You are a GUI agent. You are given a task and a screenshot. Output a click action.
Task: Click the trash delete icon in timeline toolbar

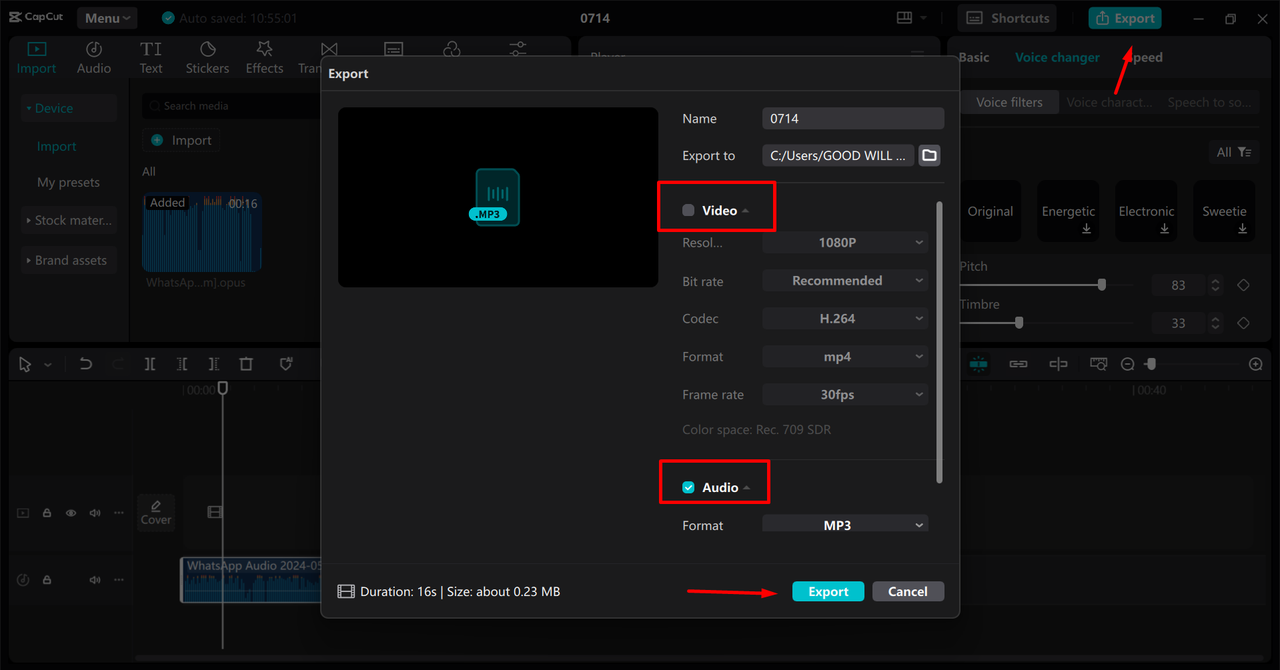246,364
